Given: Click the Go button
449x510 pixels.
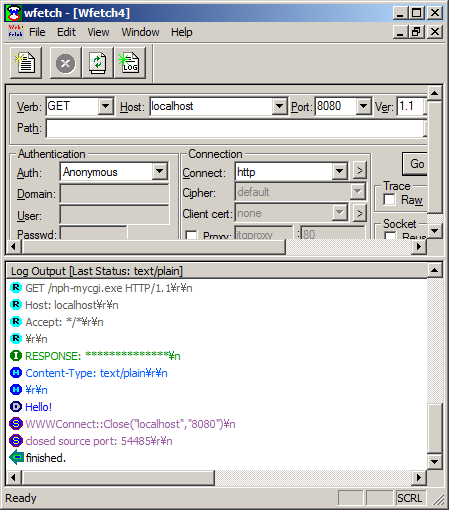Looking at the screenshot, I should click(x=416, y=164).
